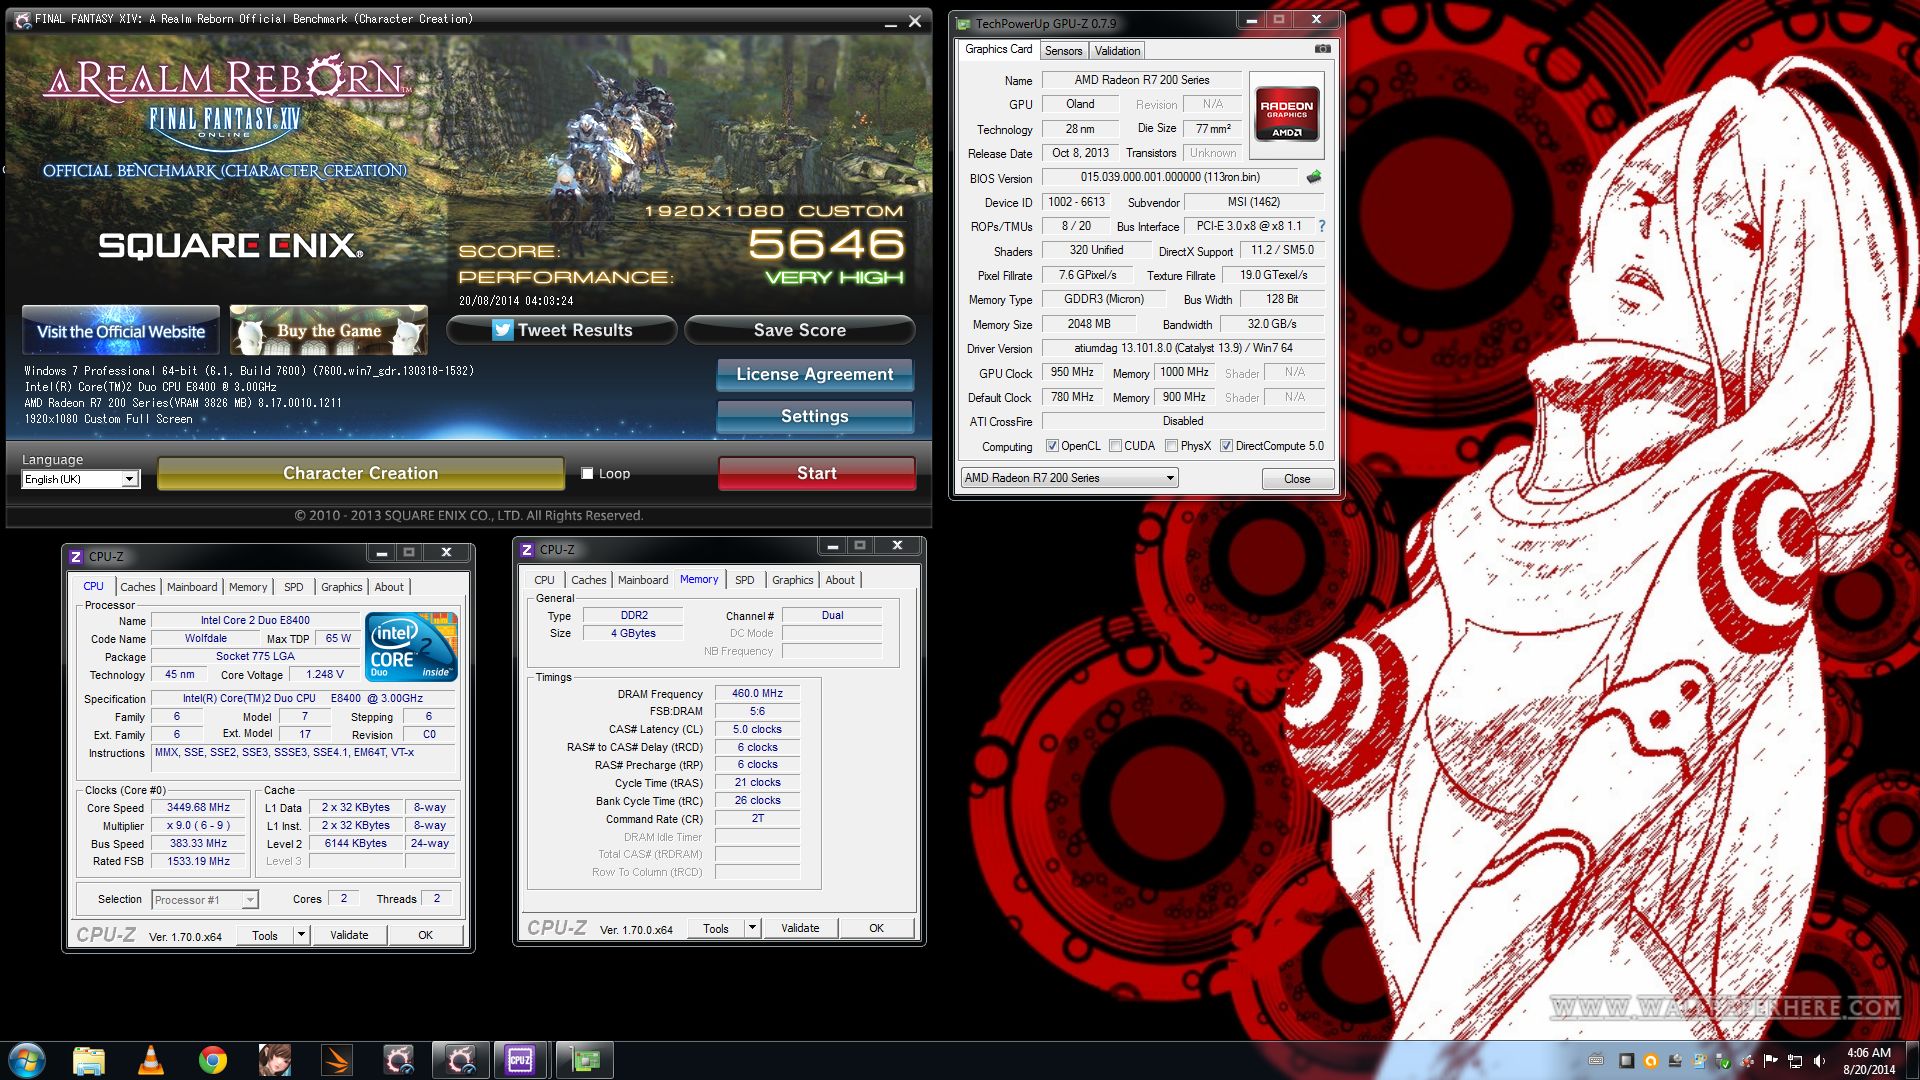1920x1080 pixels.
Task: Open Mainboard tab in left CPU-Z window
Action: [x=192, y=587]
